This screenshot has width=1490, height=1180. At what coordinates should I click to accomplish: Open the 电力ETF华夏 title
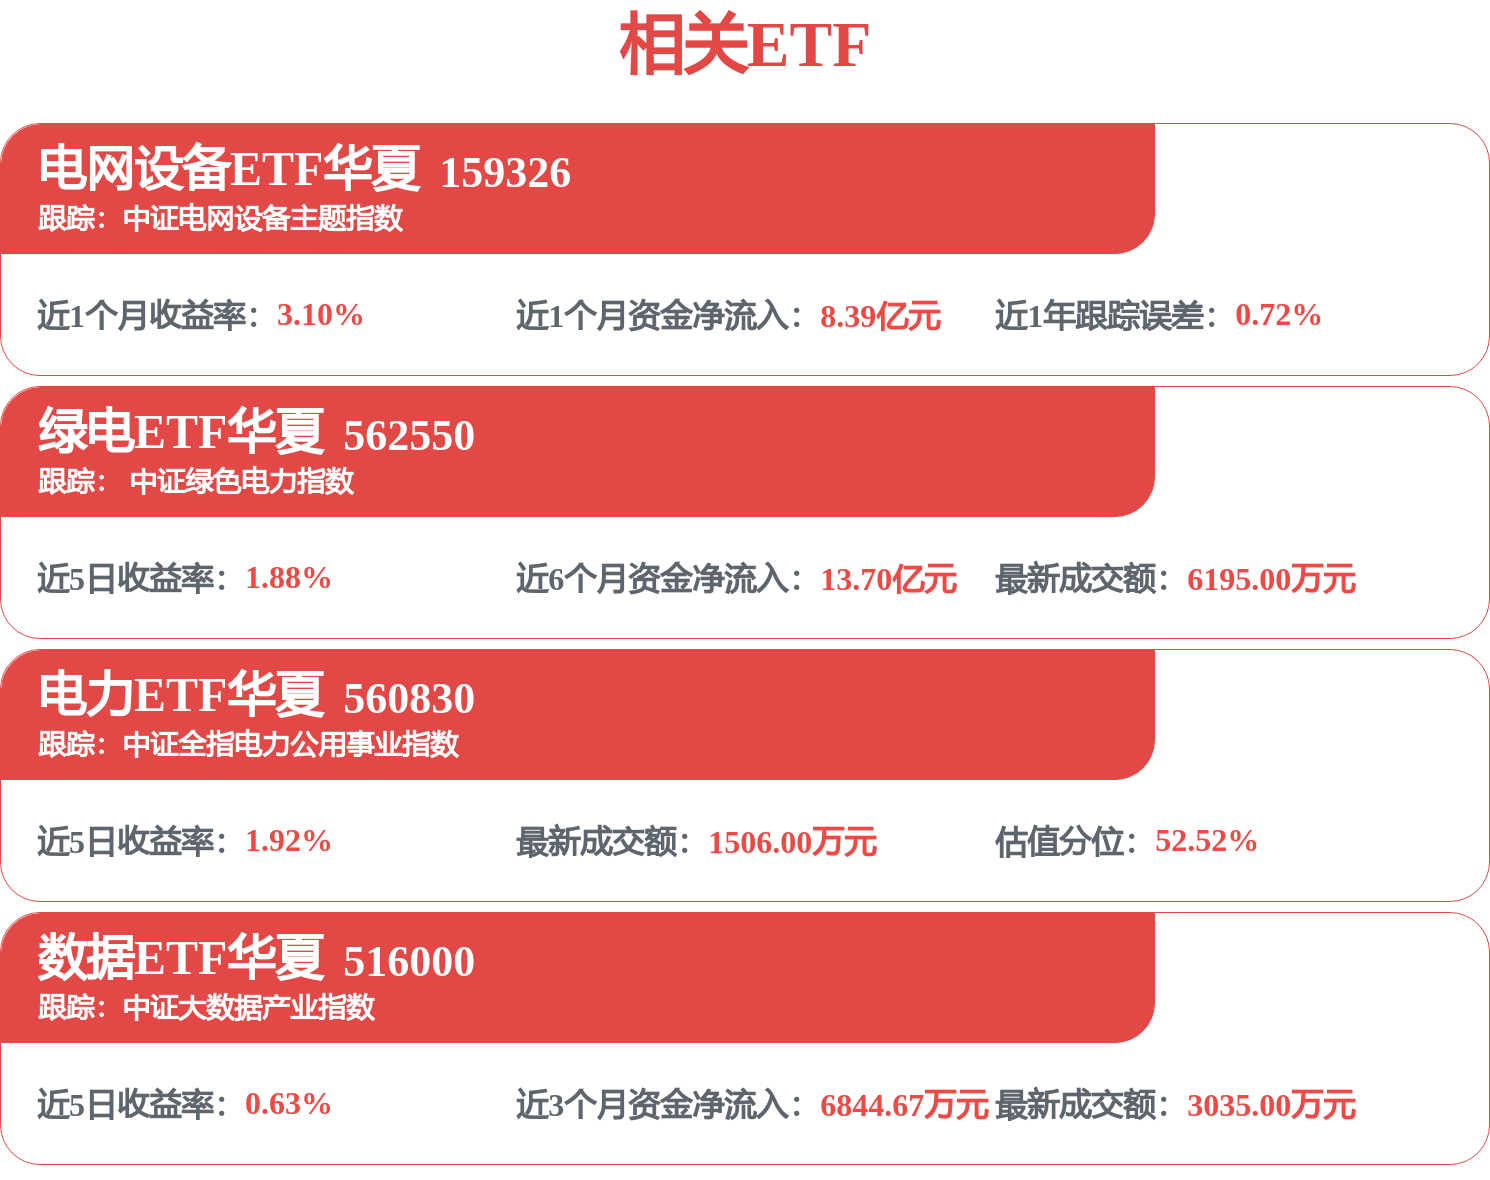[181, 694]
